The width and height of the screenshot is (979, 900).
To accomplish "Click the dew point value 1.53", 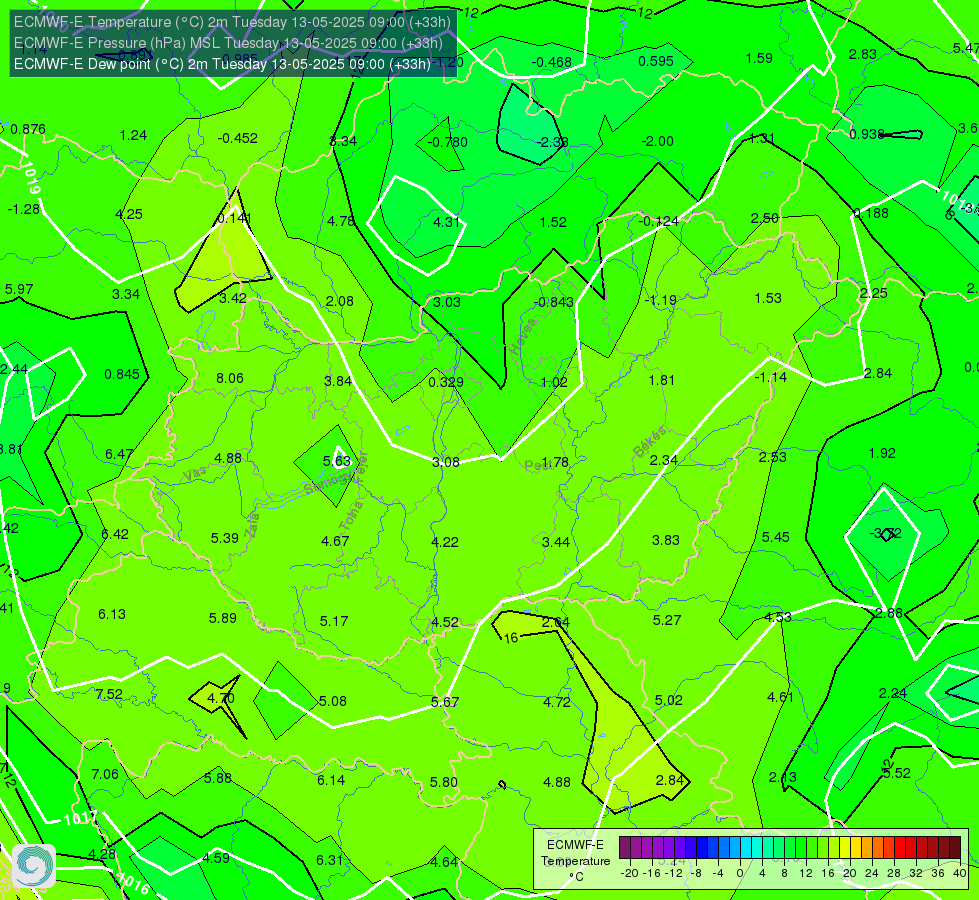I will point(768,298).
